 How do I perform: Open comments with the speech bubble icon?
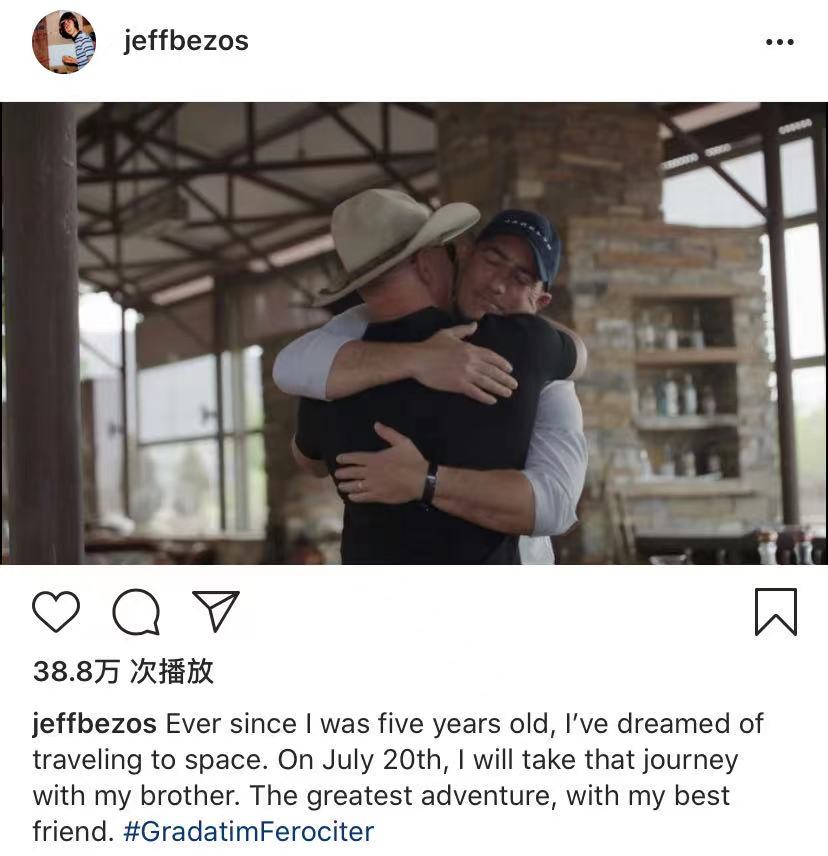pyautogui.click(x=136, y=611)
